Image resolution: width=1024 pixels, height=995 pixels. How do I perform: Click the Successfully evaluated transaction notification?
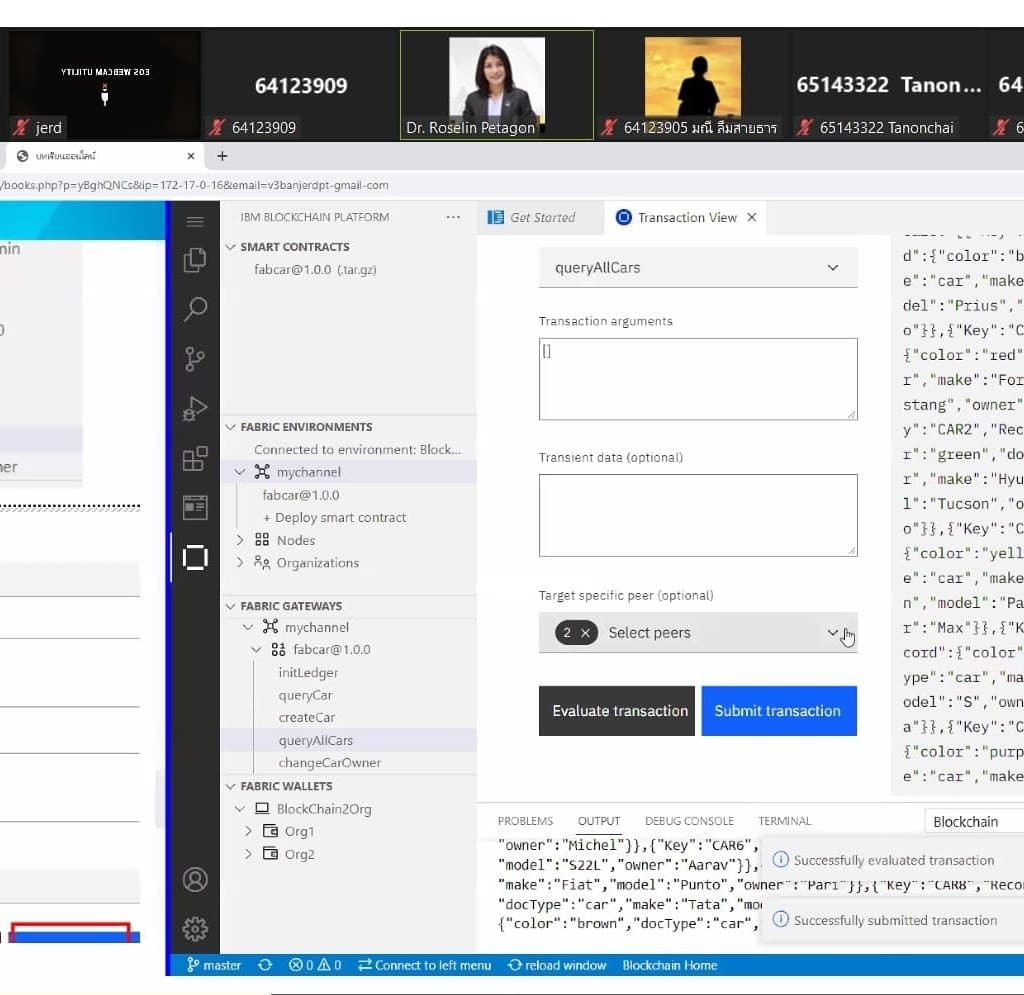tap(893, 861)
